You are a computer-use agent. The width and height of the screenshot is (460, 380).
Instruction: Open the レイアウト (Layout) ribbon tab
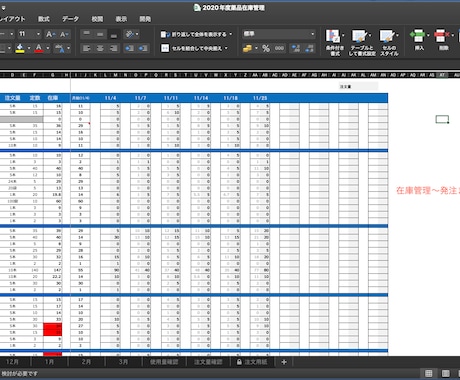[12, 19]
